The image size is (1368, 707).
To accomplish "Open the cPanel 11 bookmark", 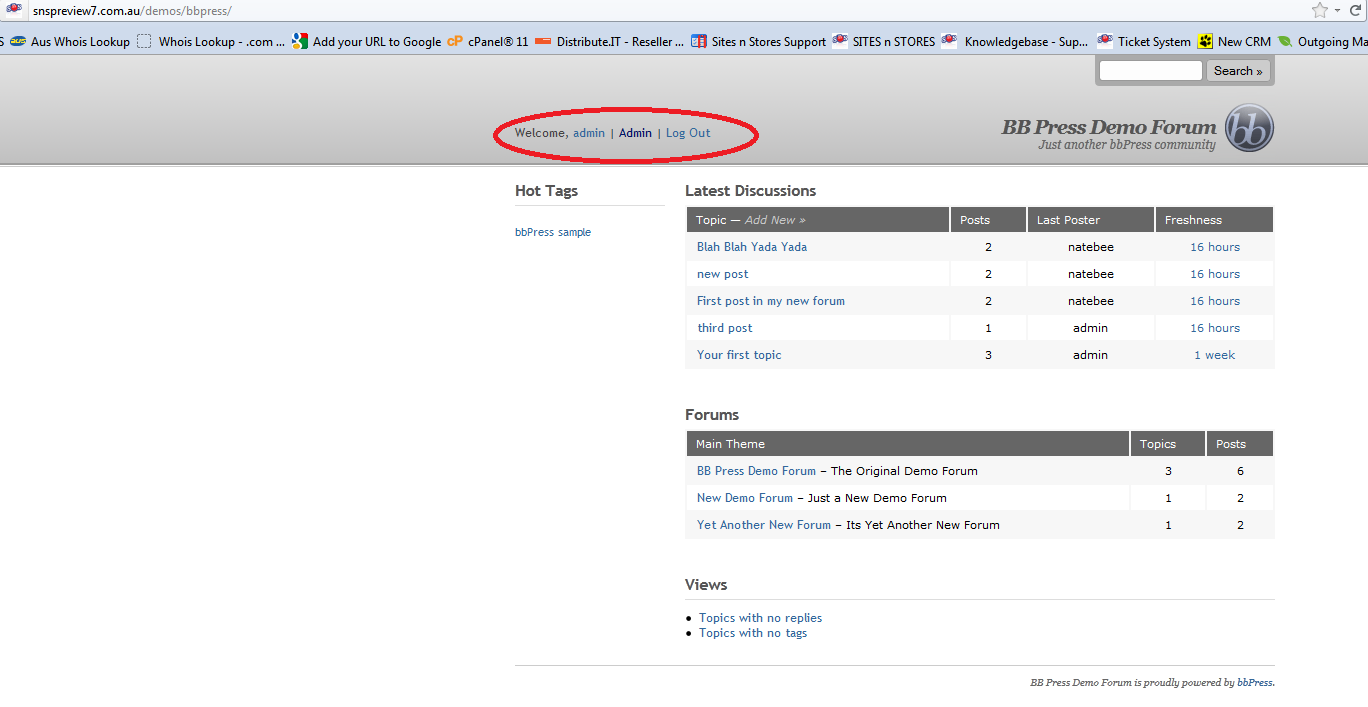I will pyautogui.click(x=488, y=42).
